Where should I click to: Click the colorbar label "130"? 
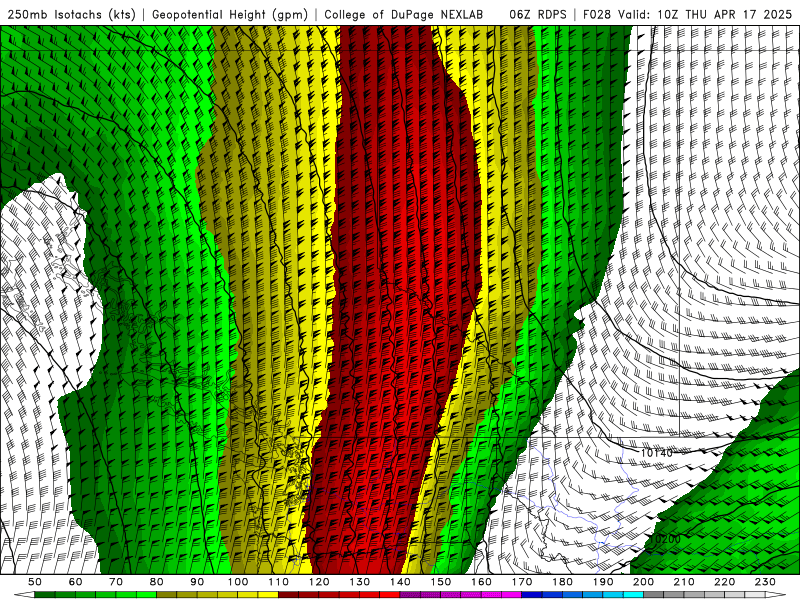pyautogui.click(x=360, y=582)
